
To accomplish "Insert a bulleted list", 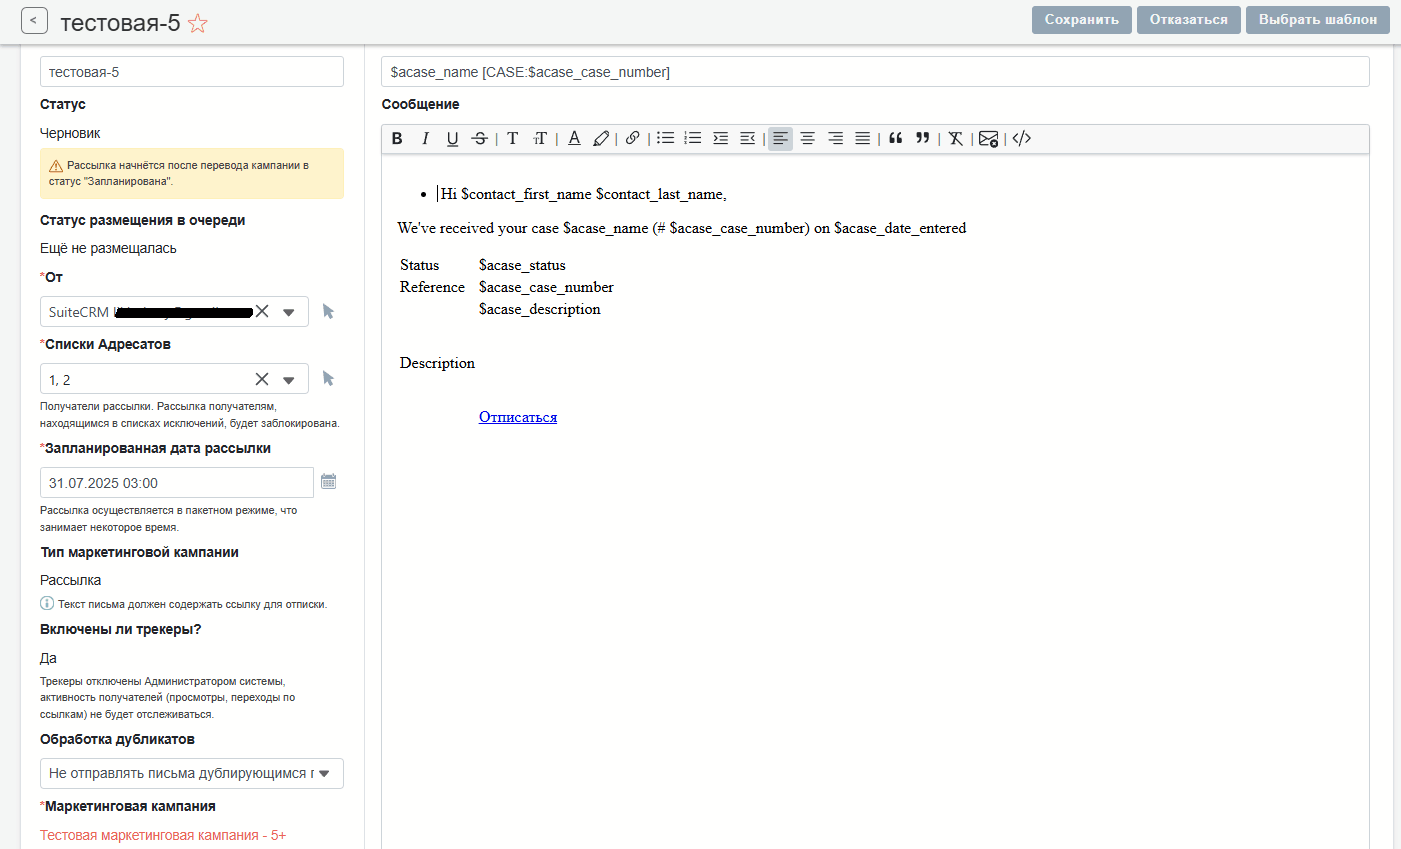I will point(665,139).
